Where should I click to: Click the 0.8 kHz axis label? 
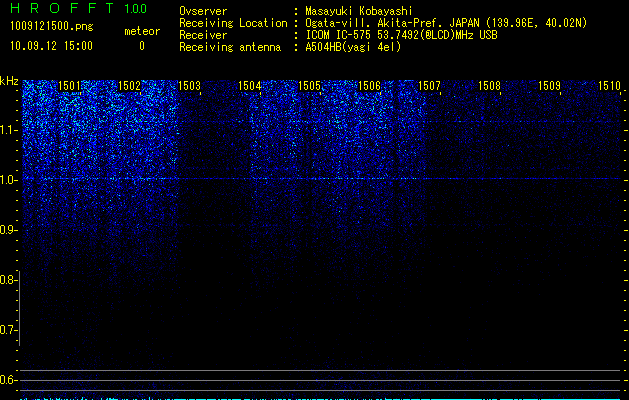tap(8, 280)
